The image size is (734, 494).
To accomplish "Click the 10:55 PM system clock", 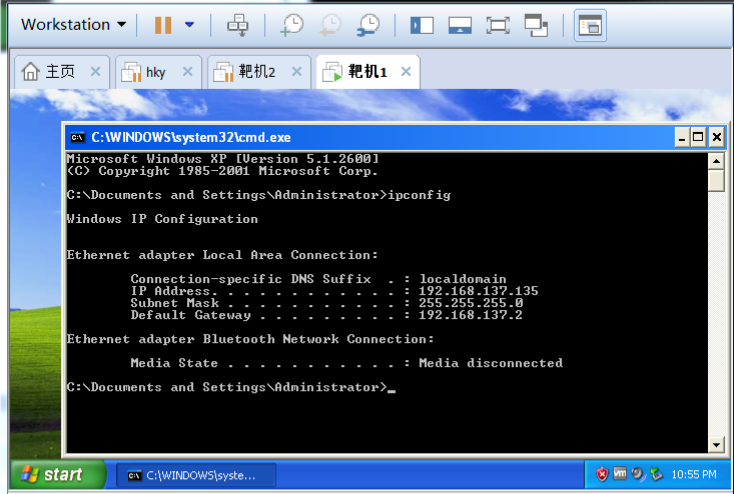I will coord(694,475).
